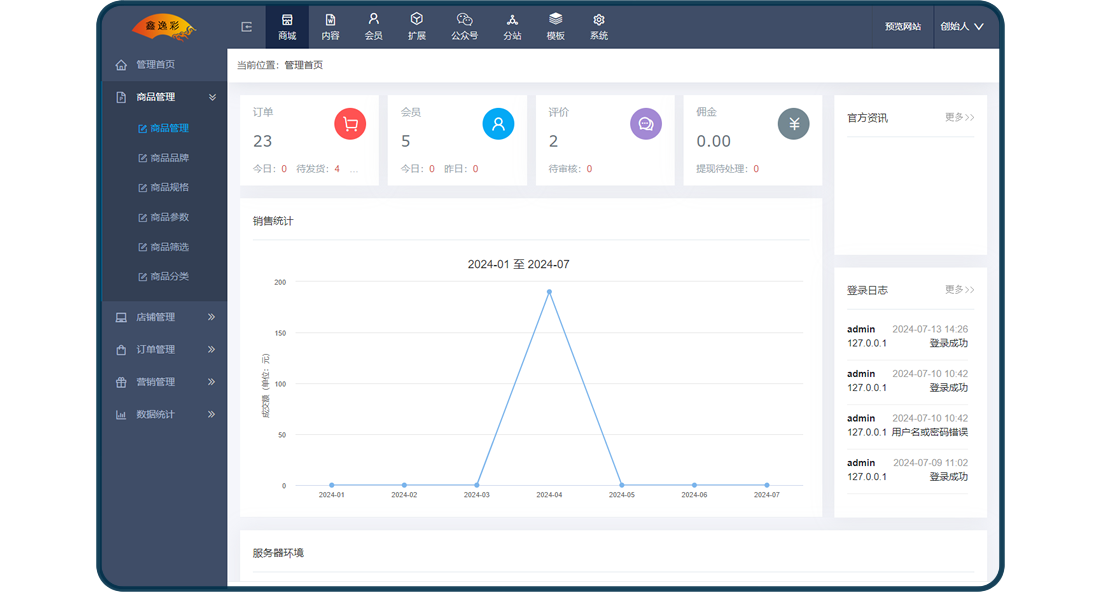This screenshot has height=592, width=1100.
Task: Click the 数据统计 bar chart icon
Action: click(x=121, y=415)
